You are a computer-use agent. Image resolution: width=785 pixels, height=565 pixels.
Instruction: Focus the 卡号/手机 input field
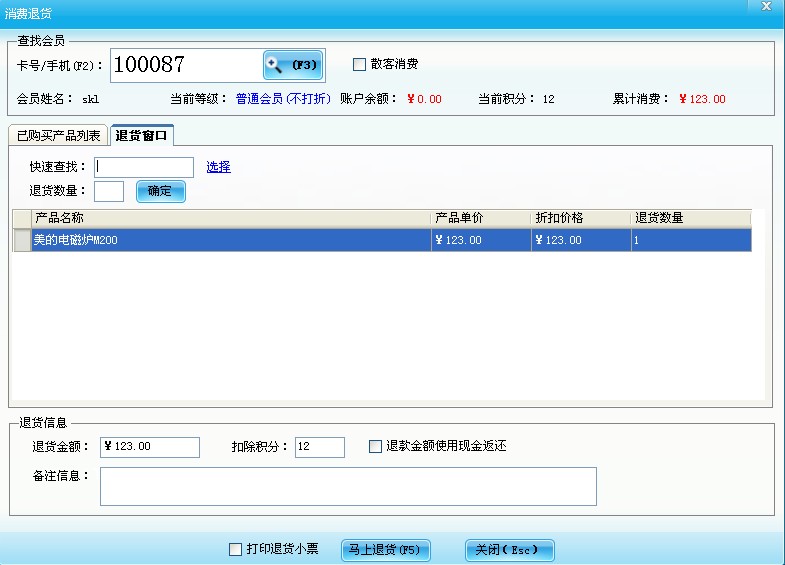pyautogui.click(x=186, y=65)
